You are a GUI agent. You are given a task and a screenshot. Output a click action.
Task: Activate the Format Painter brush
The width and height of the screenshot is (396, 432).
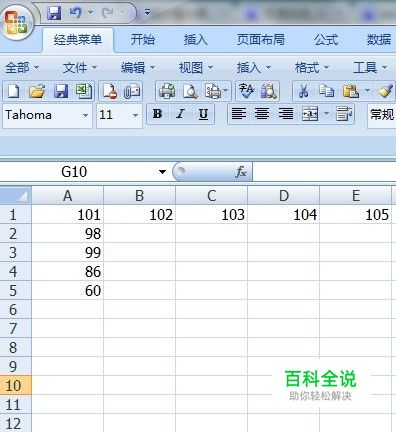(x=385, y=91)
